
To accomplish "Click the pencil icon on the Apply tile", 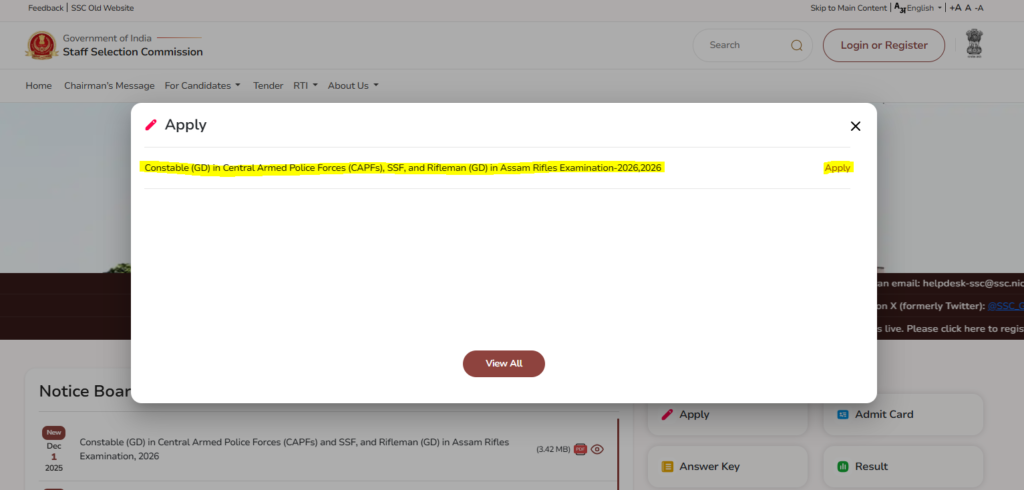I will pos(667,414).
